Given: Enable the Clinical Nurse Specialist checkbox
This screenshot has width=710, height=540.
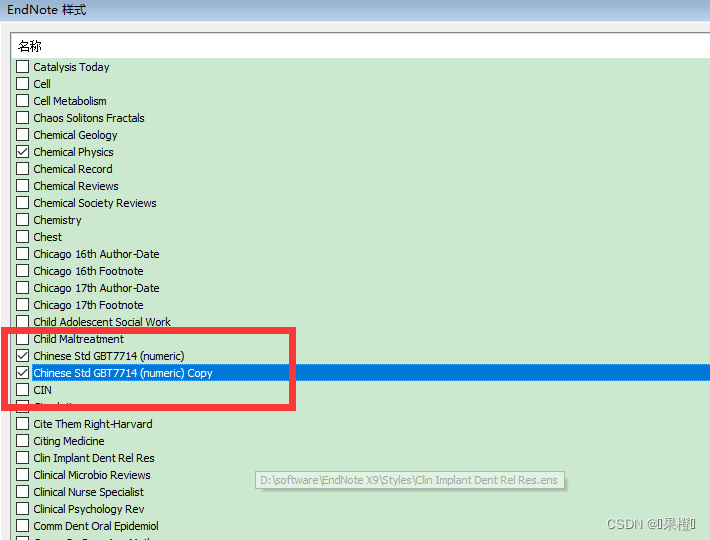Looking at the screenshot, I should (x=23, y=492).
